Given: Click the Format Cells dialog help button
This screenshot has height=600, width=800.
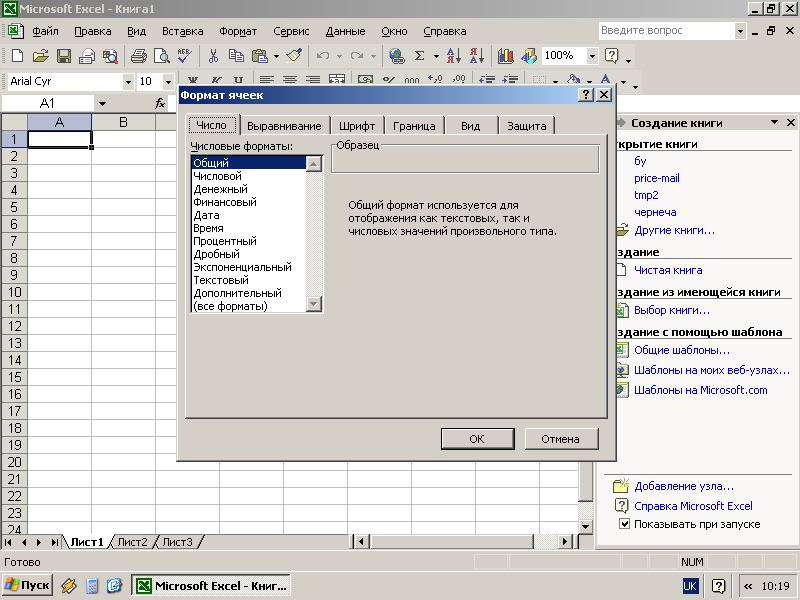Looking at the screenshot, I should coord(586,95).
